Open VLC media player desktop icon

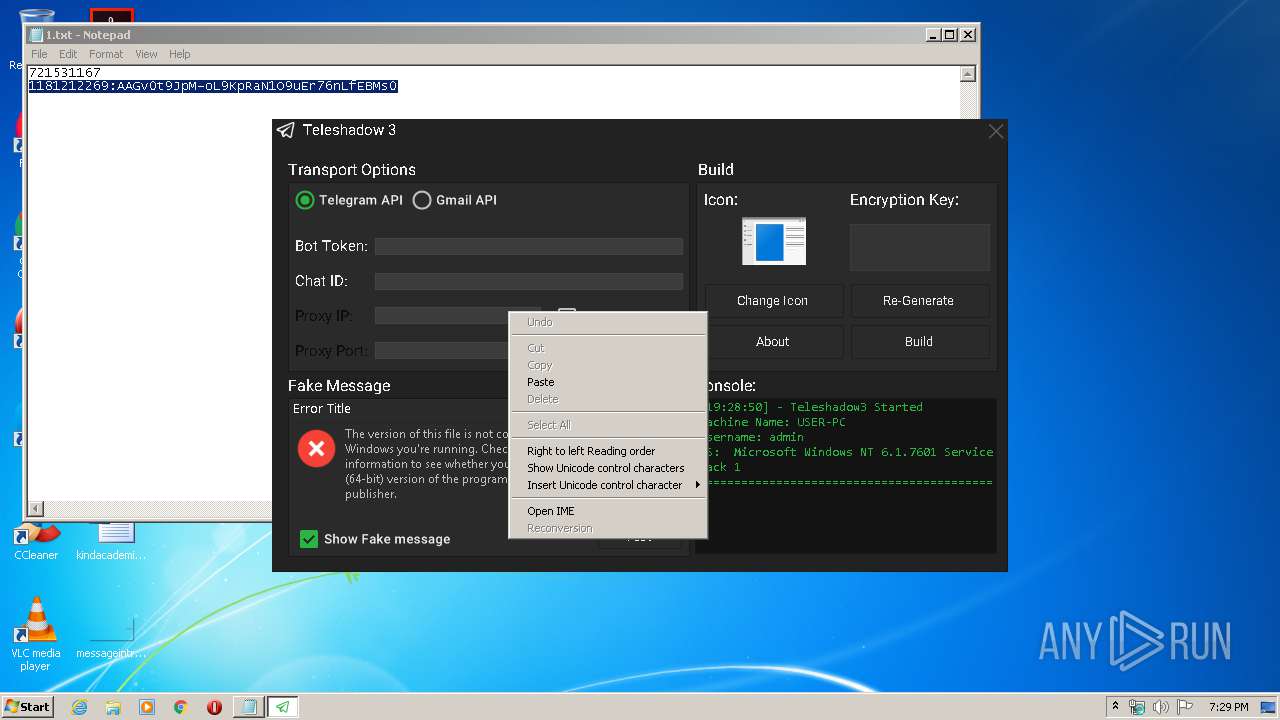click(36, 633)
